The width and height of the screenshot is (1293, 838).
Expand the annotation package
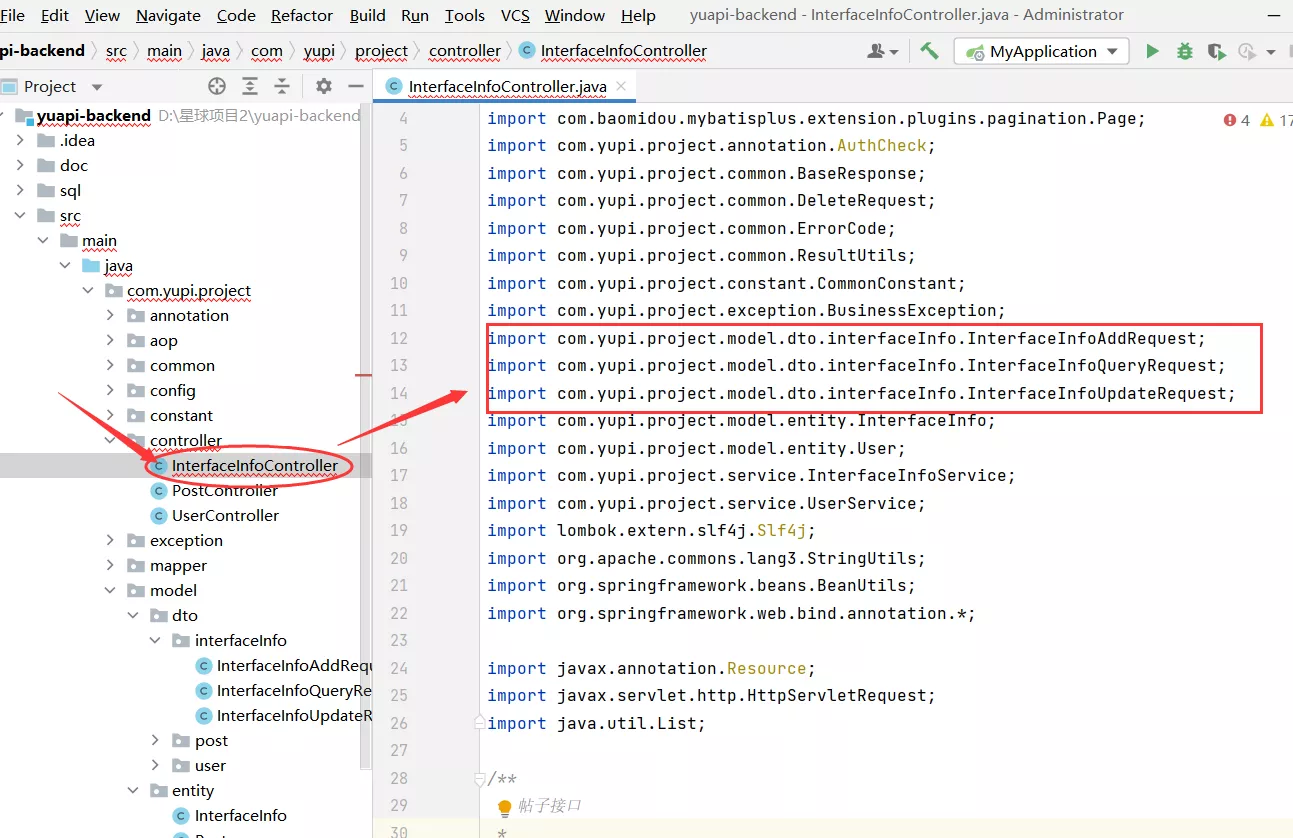click(110, 315)
